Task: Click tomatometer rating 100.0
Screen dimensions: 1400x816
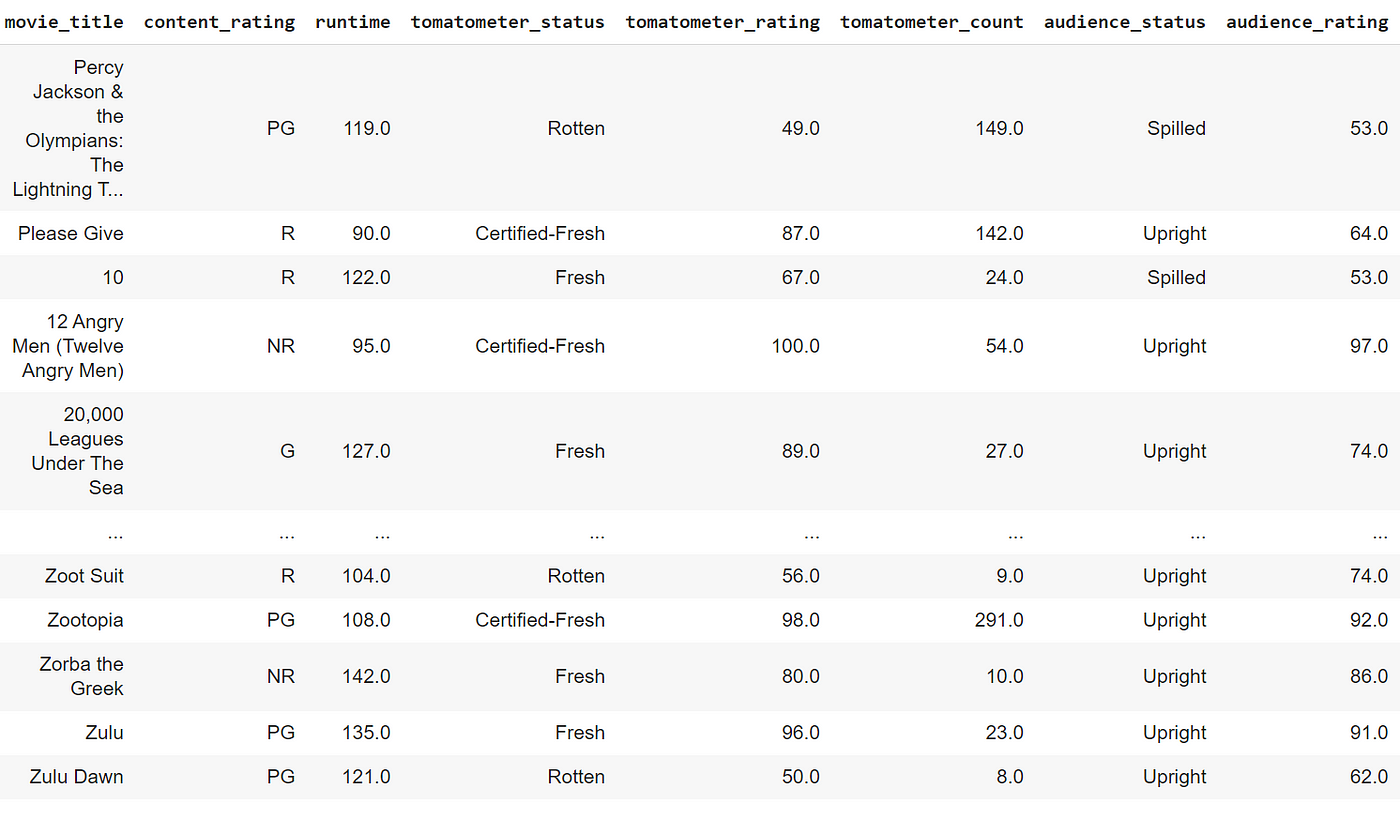Action: pos(795,346)
